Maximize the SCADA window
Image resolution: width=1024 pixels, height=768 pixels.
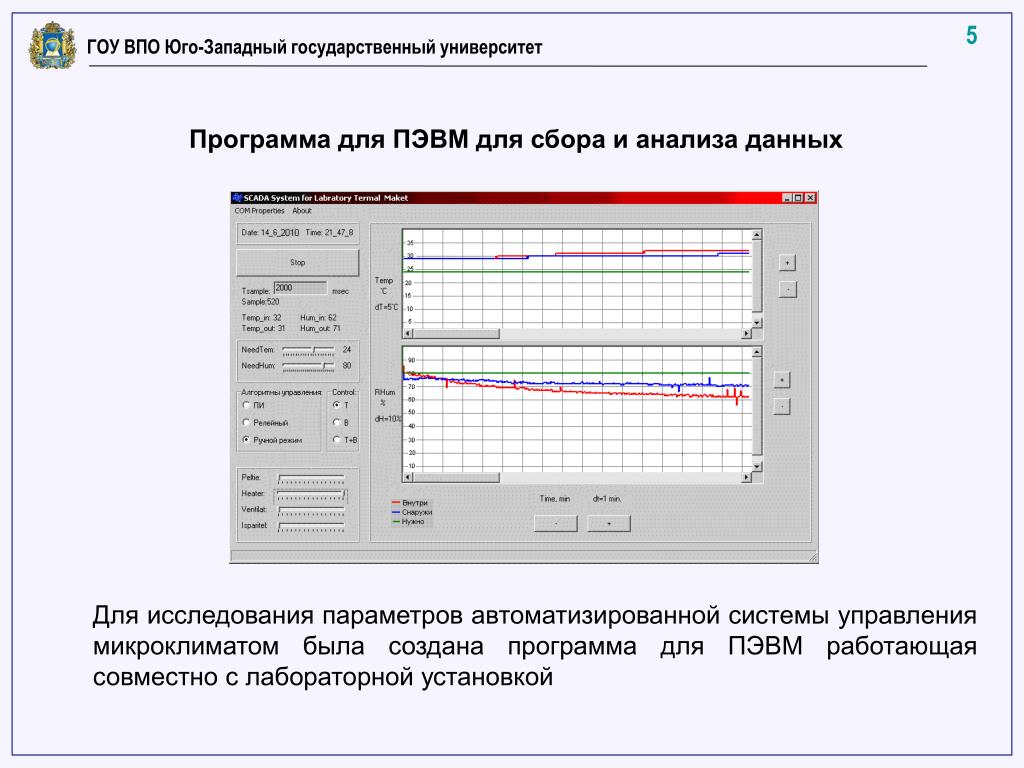pos(798,198)
